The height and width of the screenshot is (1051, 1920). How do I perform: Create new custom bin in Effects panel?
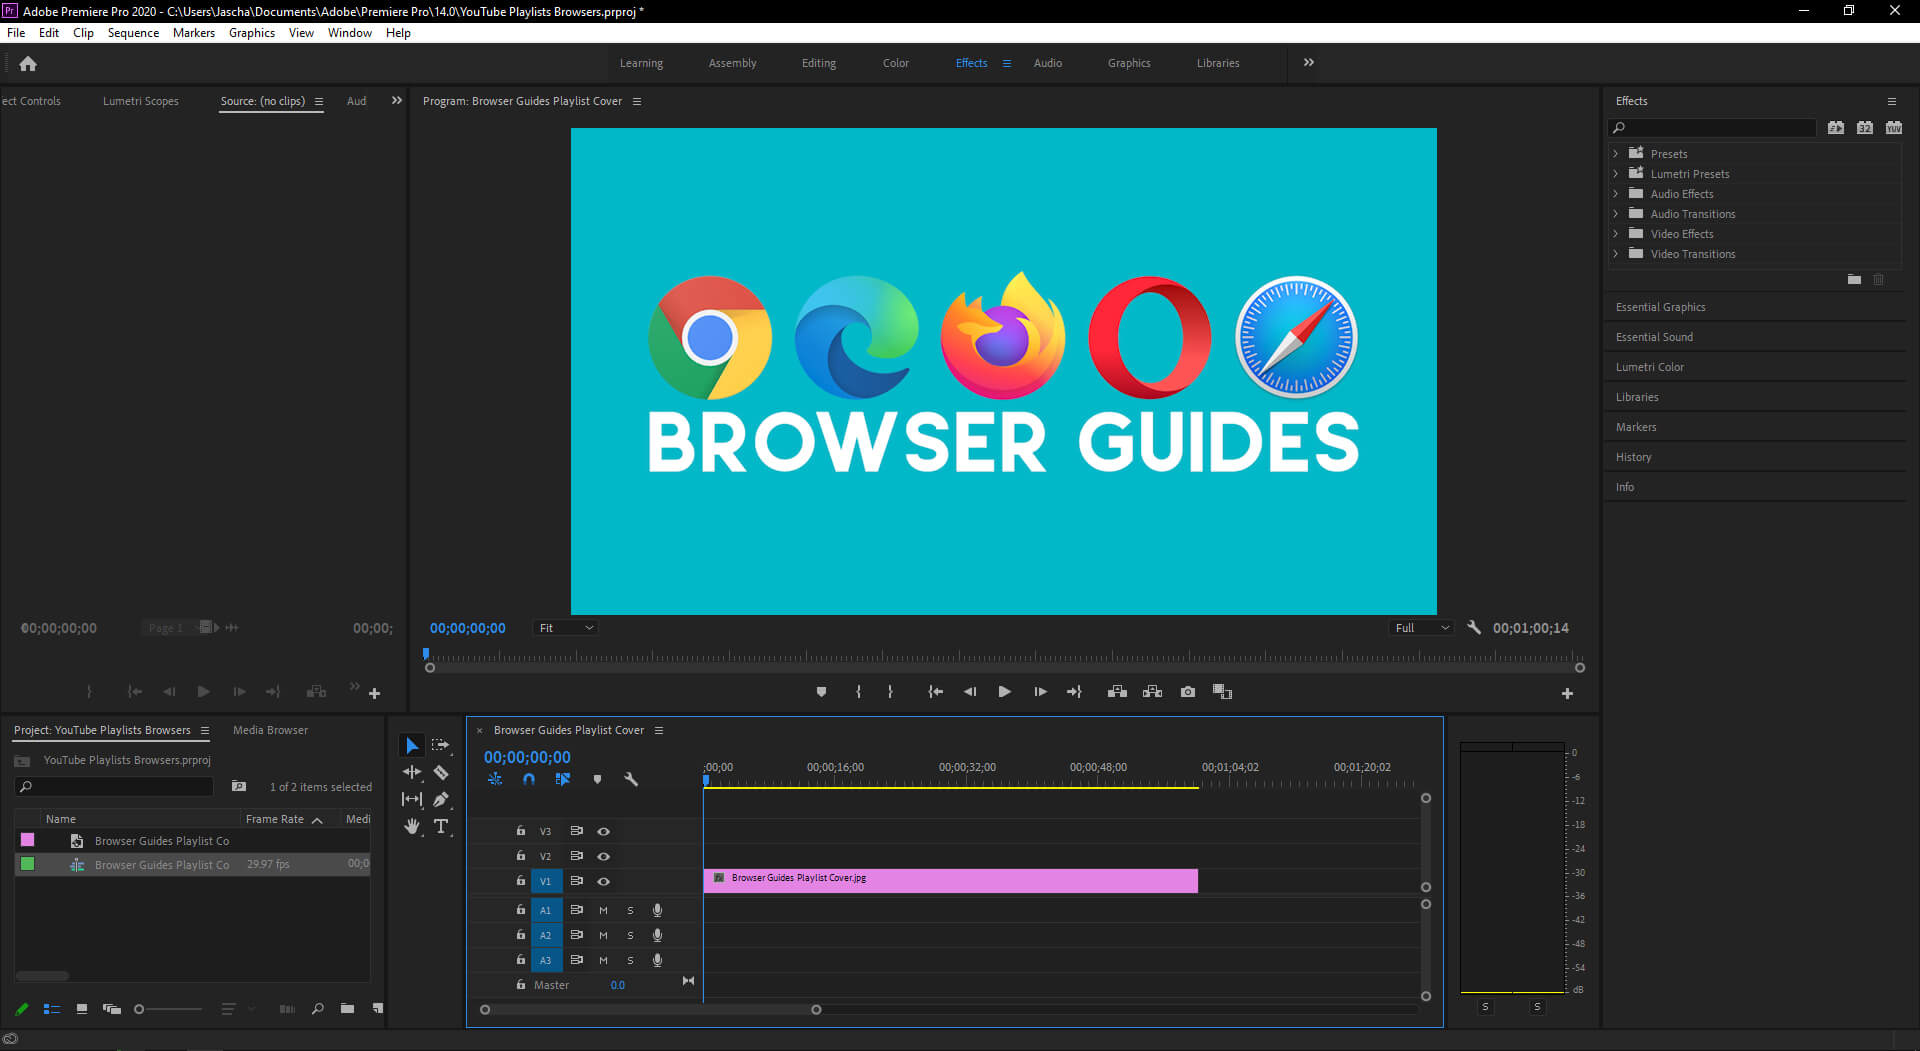coord(1854,280)
